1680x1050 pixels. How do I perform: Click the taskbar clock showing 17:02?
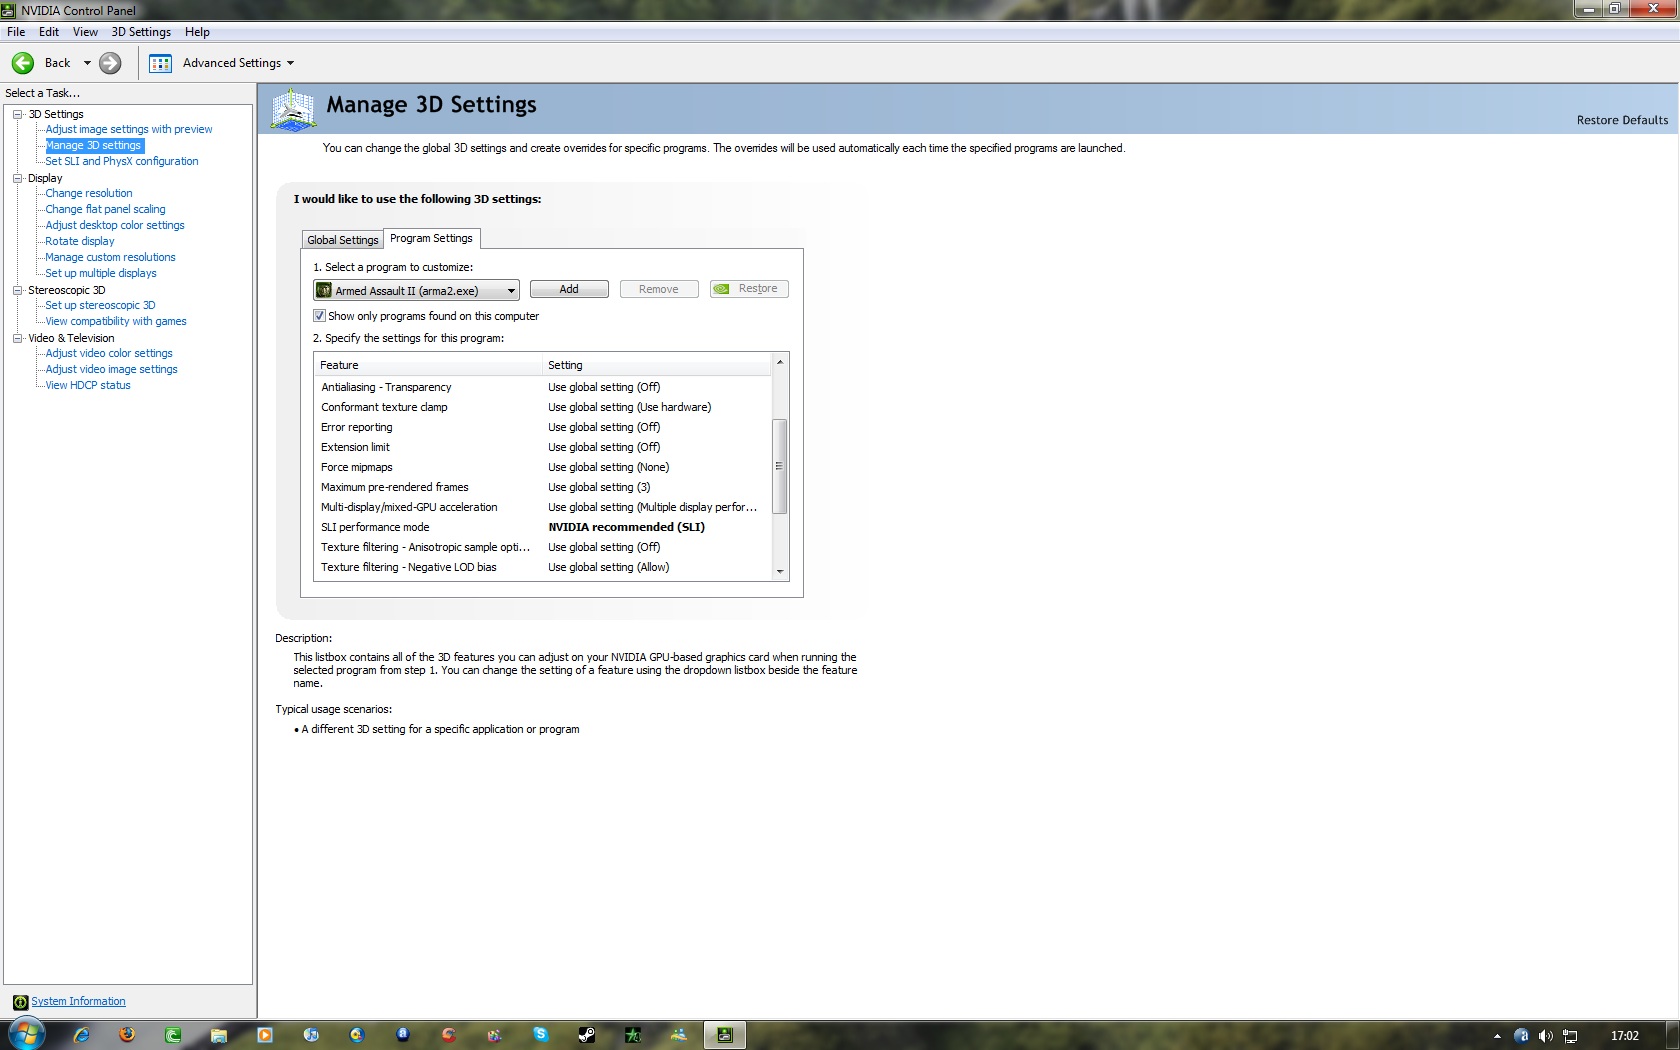pyautogui.click(x=1625, y=1036)
